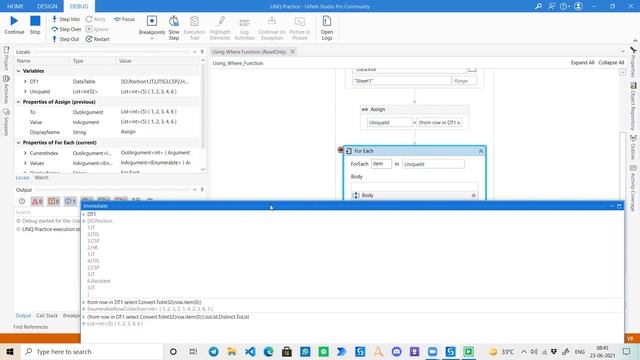Select the DEBUG ribbon tab
This screenshot has width=640, height=360.
click(x=79, y=6)
